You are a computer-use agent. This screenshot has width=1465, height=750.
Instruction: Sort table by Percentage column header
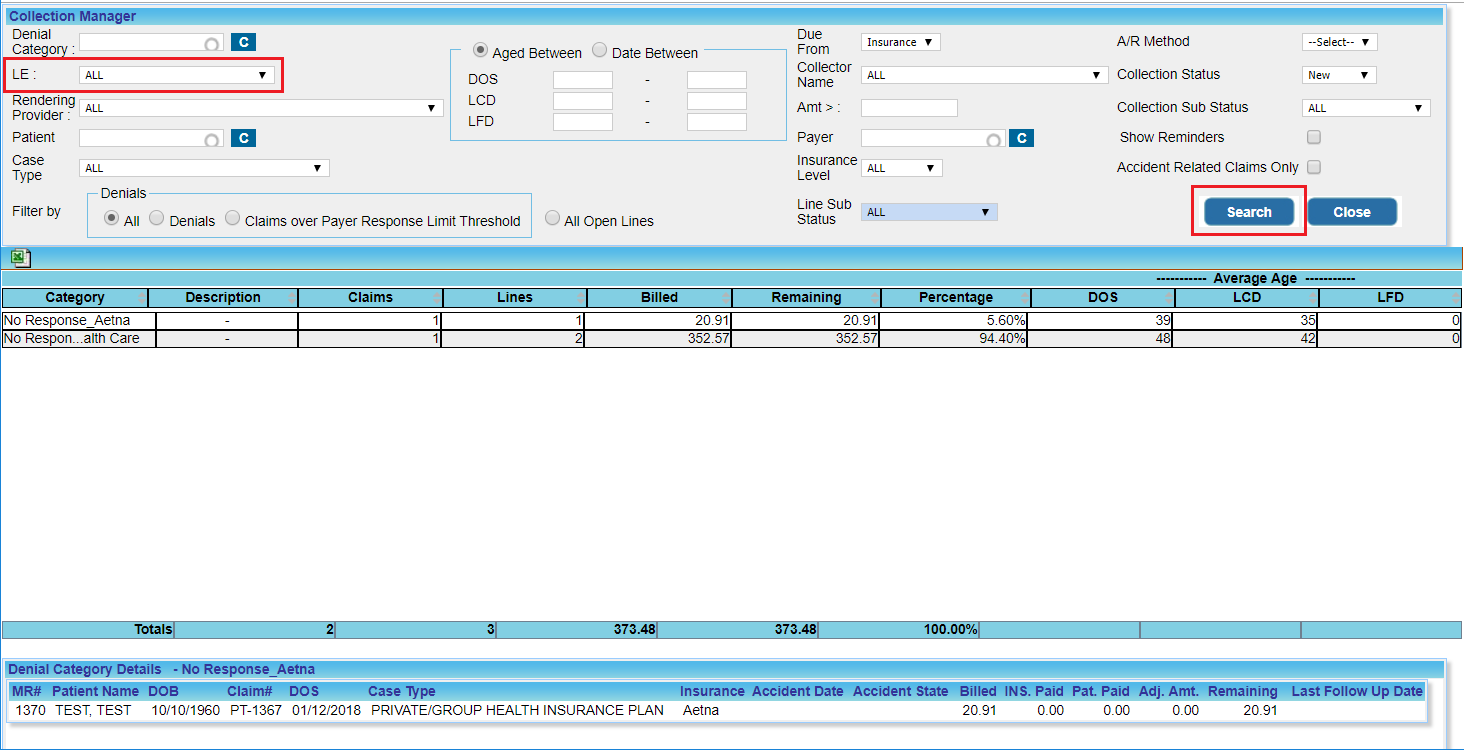(956, 297)
